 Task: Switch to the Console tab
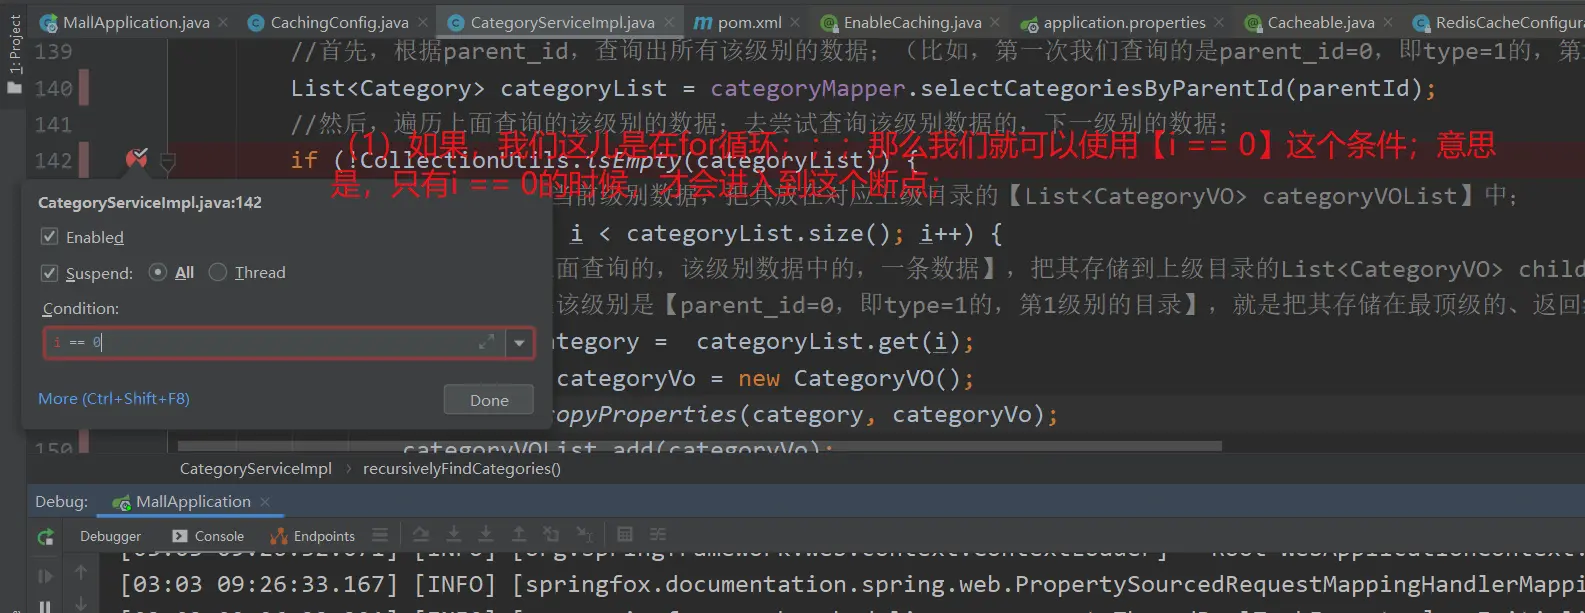pos(208,536)
